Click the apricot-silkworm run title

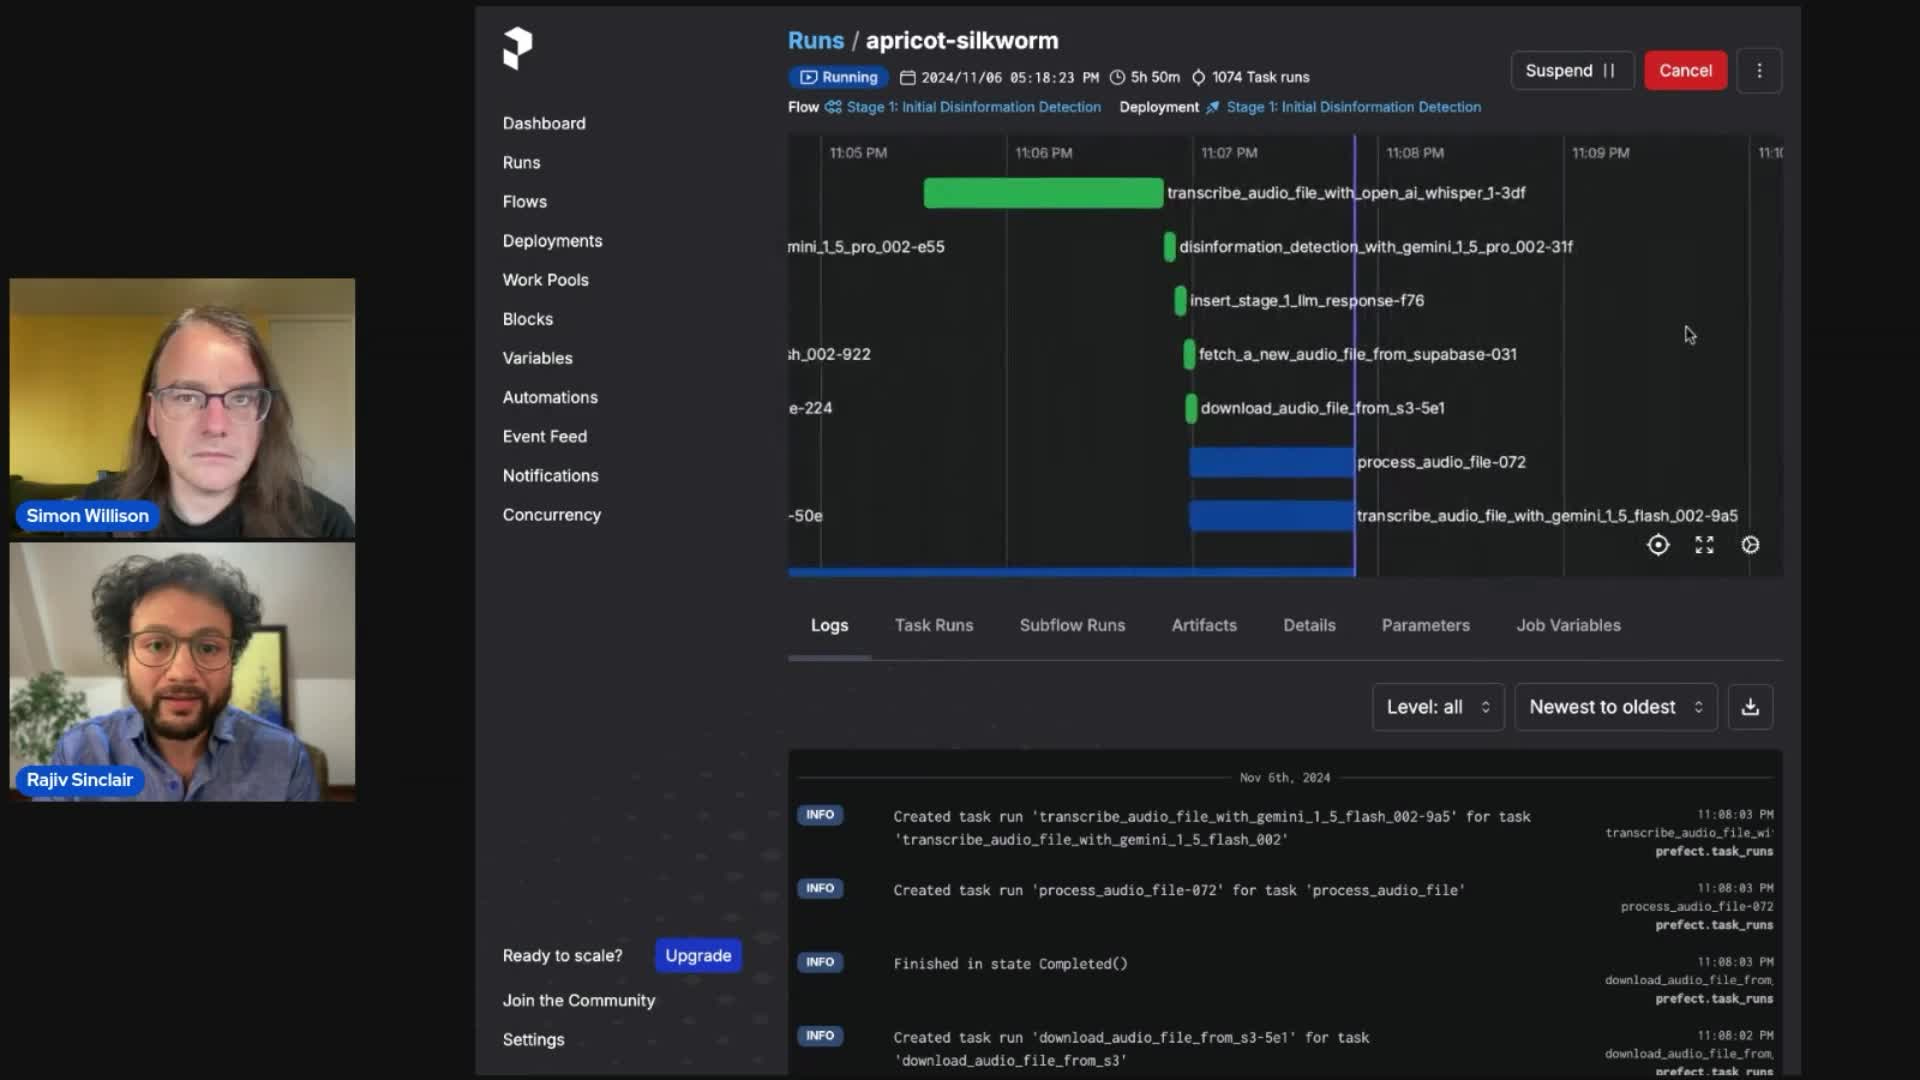coord(961,41)
